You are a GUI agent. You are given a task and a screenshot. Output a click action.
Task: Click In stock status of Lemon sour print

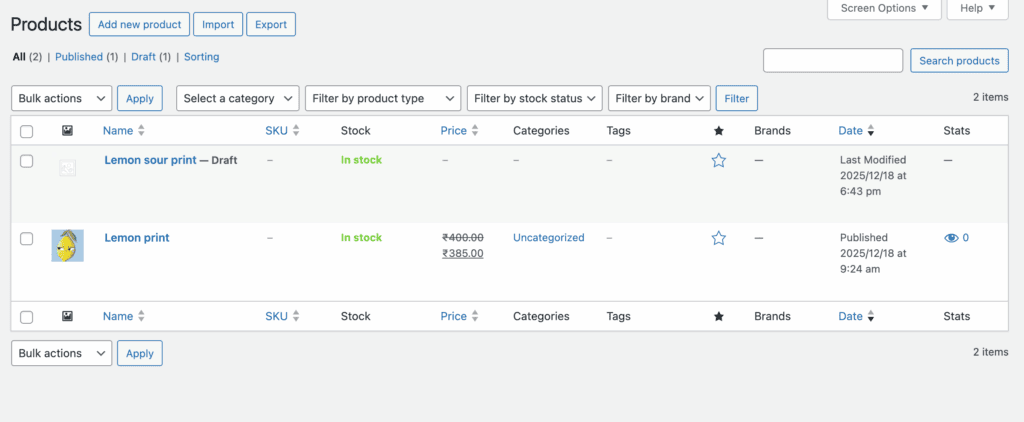361,160
